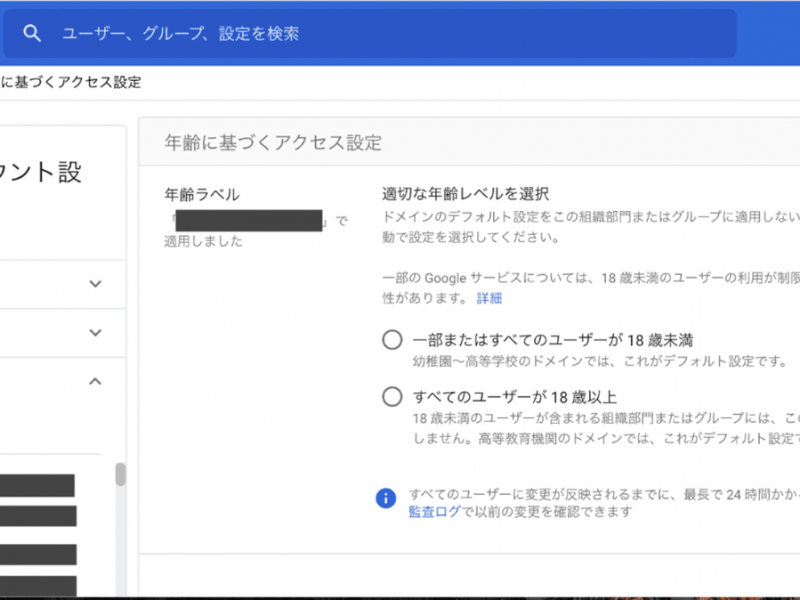This screenshot has width=800, height=600.
Task: Select すべてのユーザーが 18 歳以上 radio button
Action: coord(392,396)
